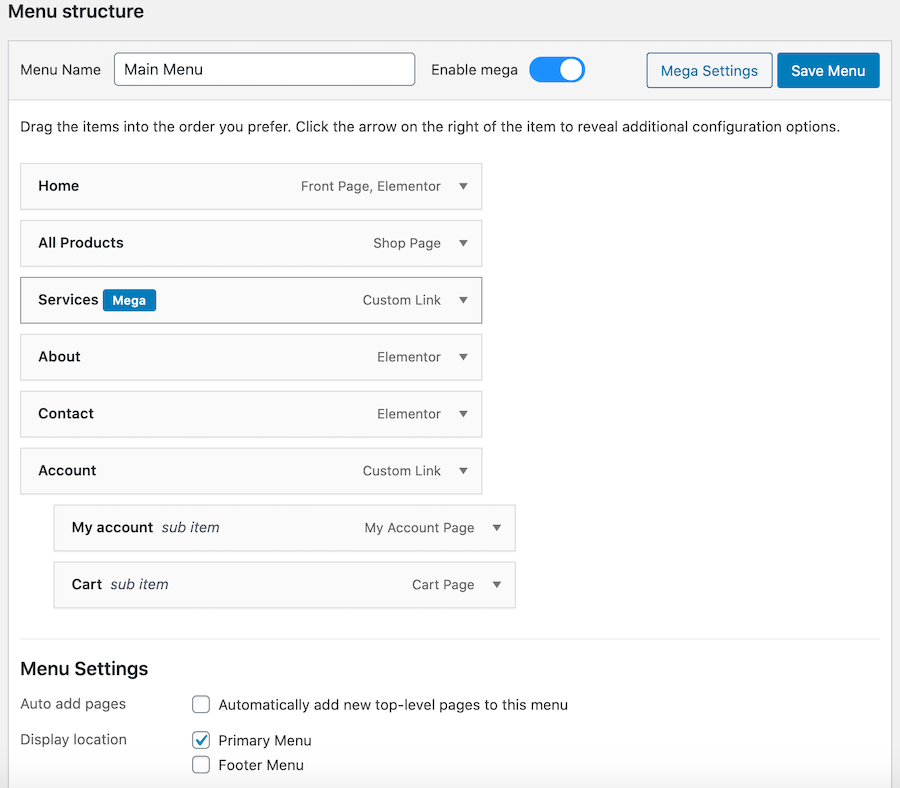Expand the Home menu item arrow
The height and width of the screenshot is (788, 900).
point(463,186)
